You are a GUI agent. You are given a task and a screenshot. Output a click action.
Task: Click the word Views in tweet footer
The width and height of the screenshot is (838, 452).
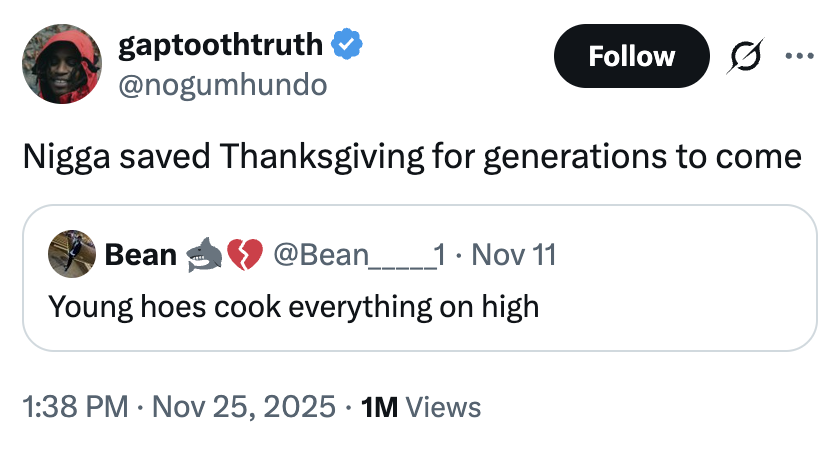(445, 407)
